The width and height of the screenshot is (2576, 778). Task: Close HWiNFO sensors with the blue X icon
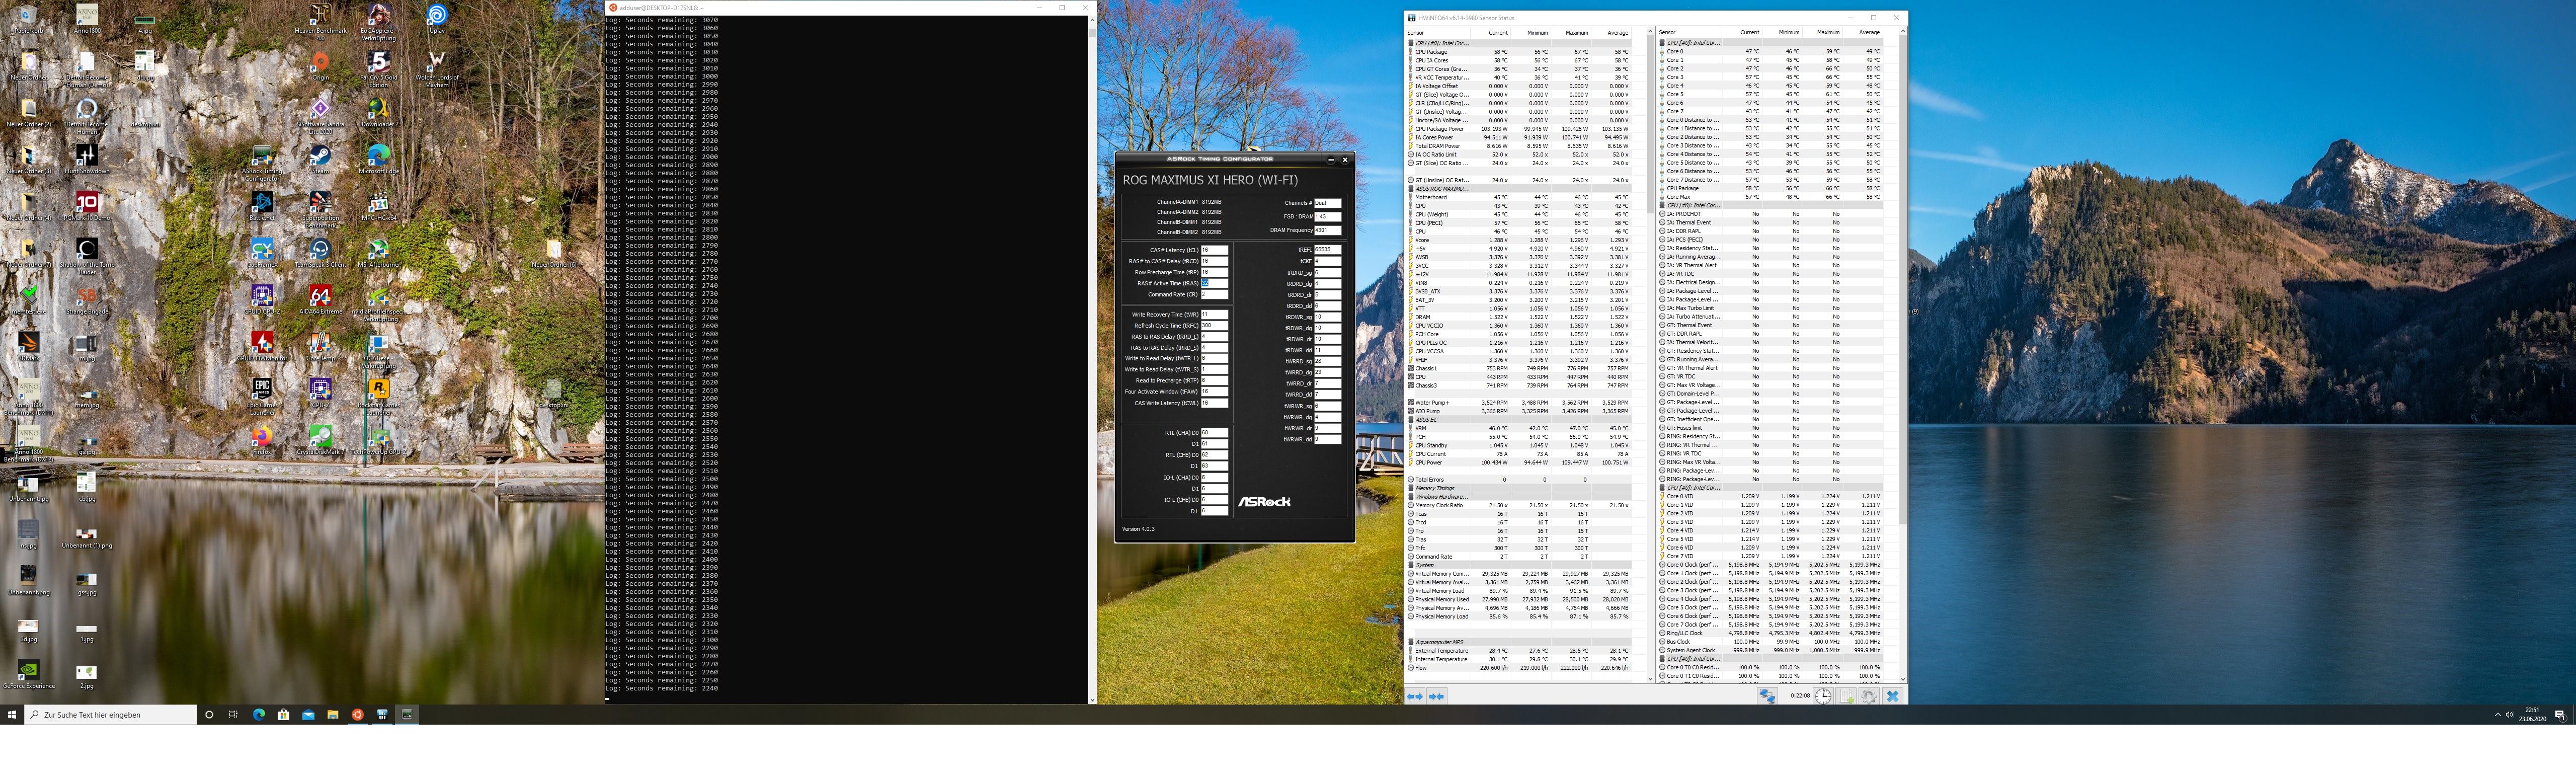click(1892, 696)
